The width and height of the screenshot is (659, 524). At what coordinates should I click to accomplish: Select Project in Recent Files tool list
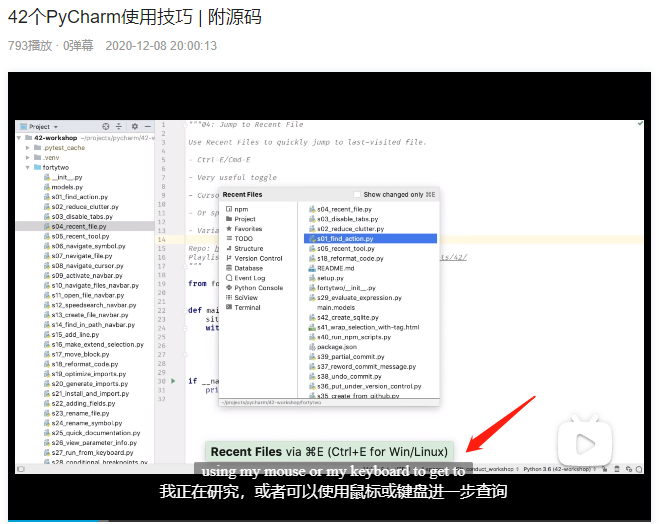tap(240, 219)
